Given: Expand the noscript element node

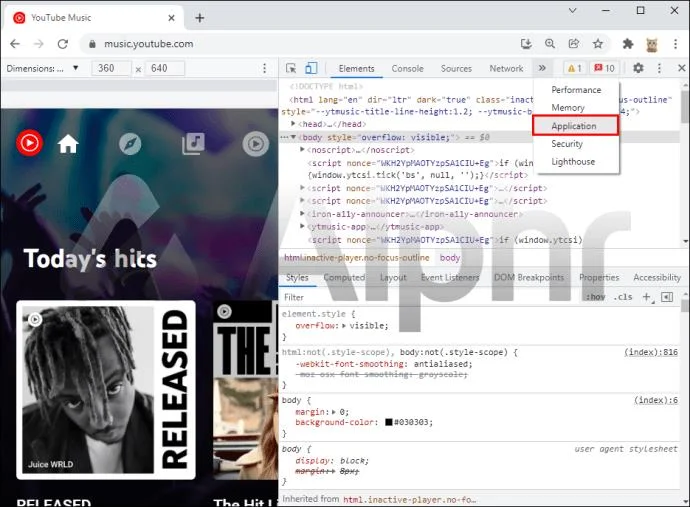Looking at the screenshot, I should [302, 150].
